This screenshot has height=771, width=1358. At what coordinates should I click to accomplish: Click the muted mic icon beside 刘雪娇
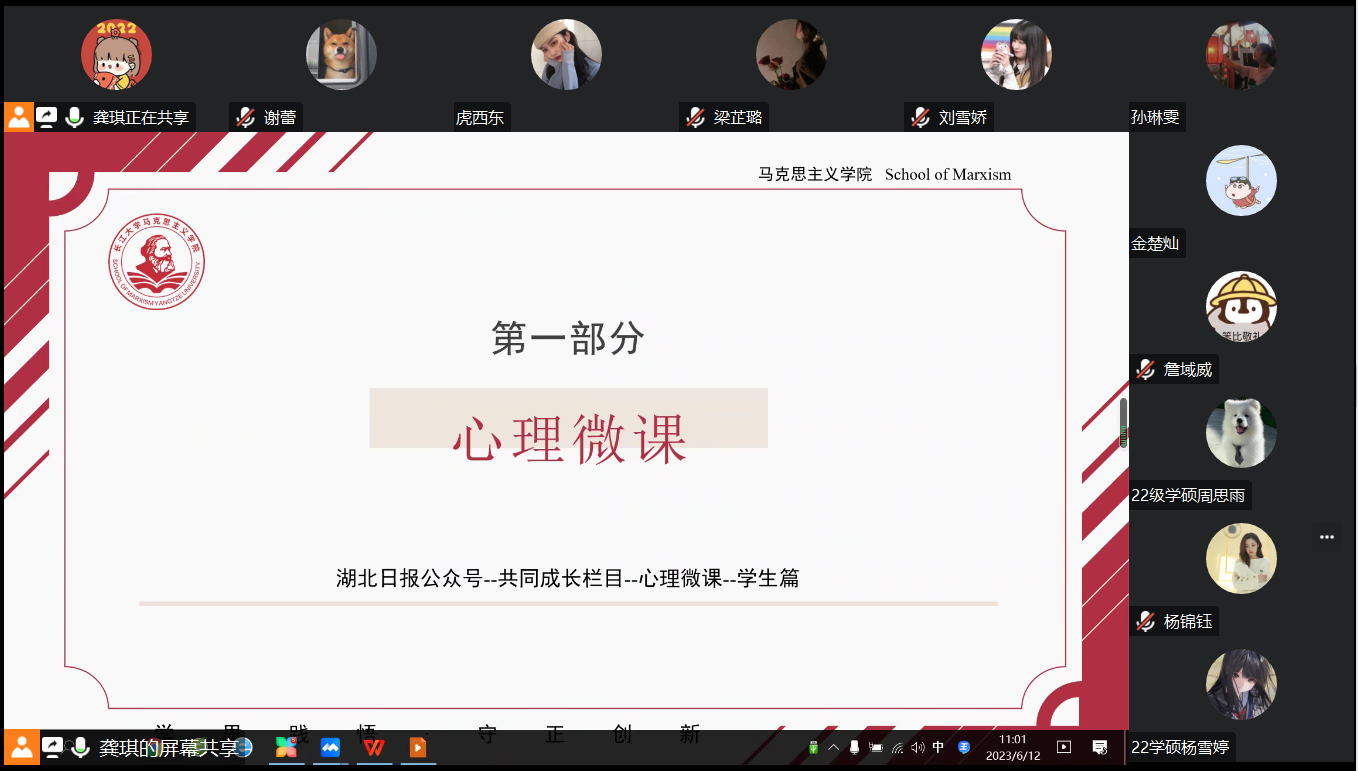tap(920, 117)
